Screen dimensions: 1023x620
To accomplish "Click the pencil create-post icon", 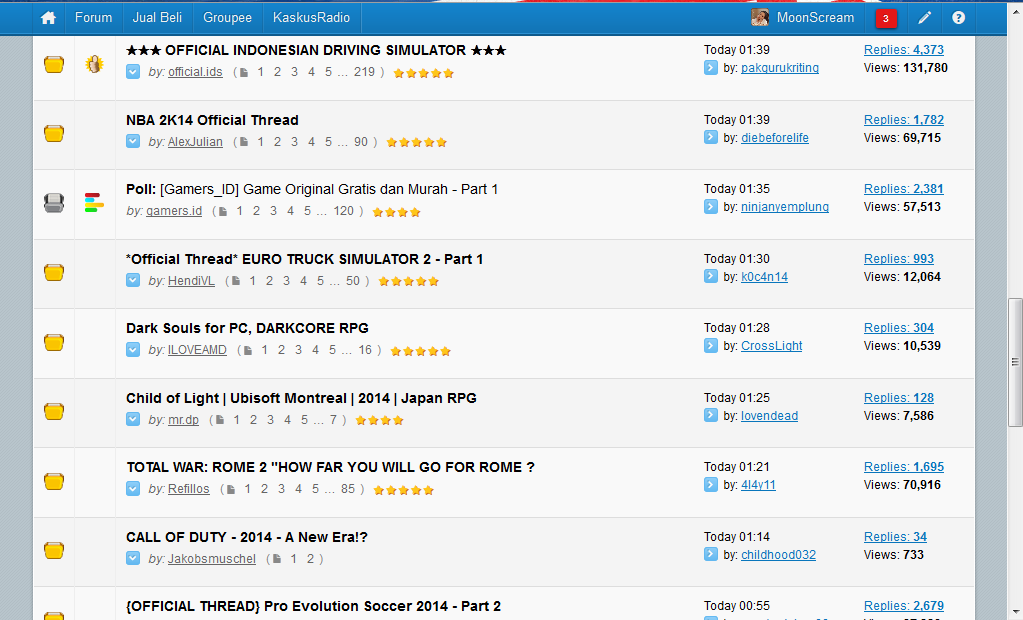I will click(x=924, y=18).
